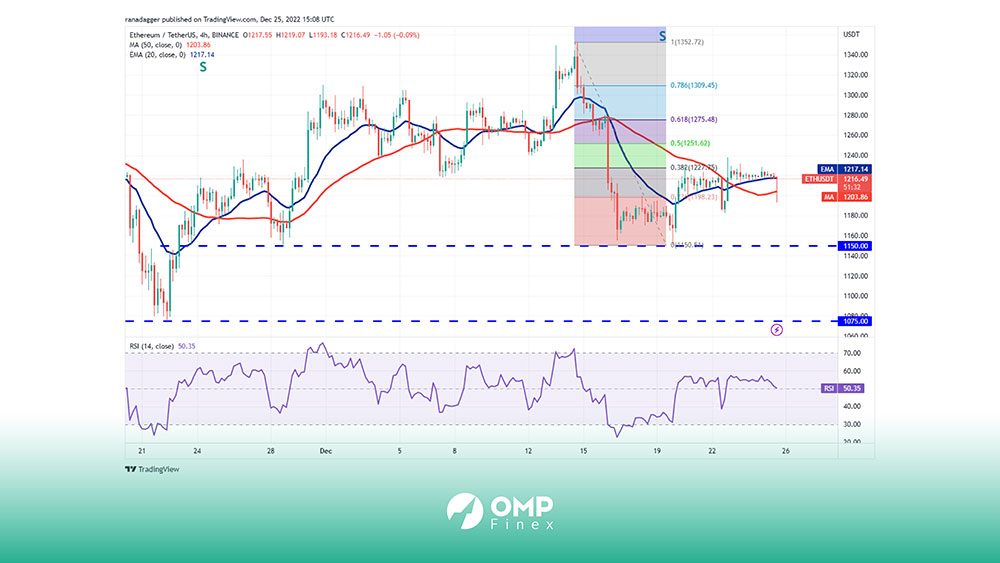Click the Fibonacci 0.786(1309.45) level label
This screenshot has width=1000, height=563.
pos(693,85)
